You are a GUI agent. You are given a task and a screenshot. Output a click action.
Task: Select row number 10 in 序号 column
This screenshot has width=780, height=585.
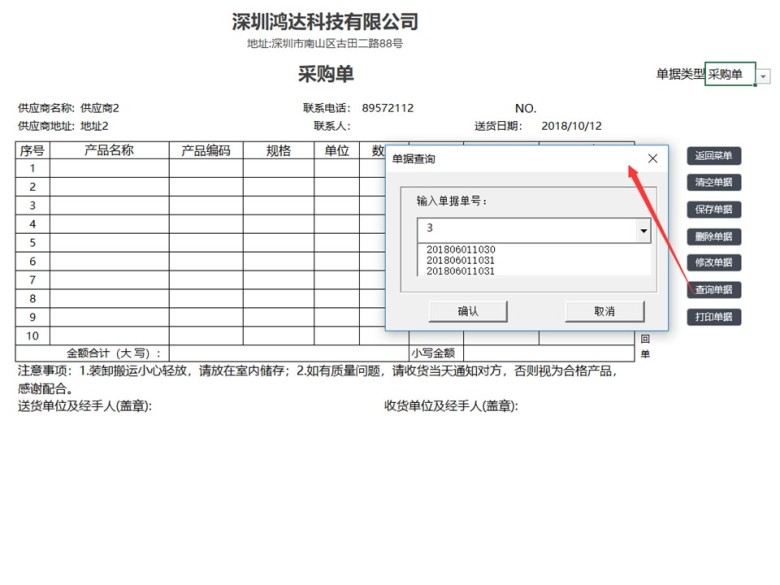coord(32,336)
